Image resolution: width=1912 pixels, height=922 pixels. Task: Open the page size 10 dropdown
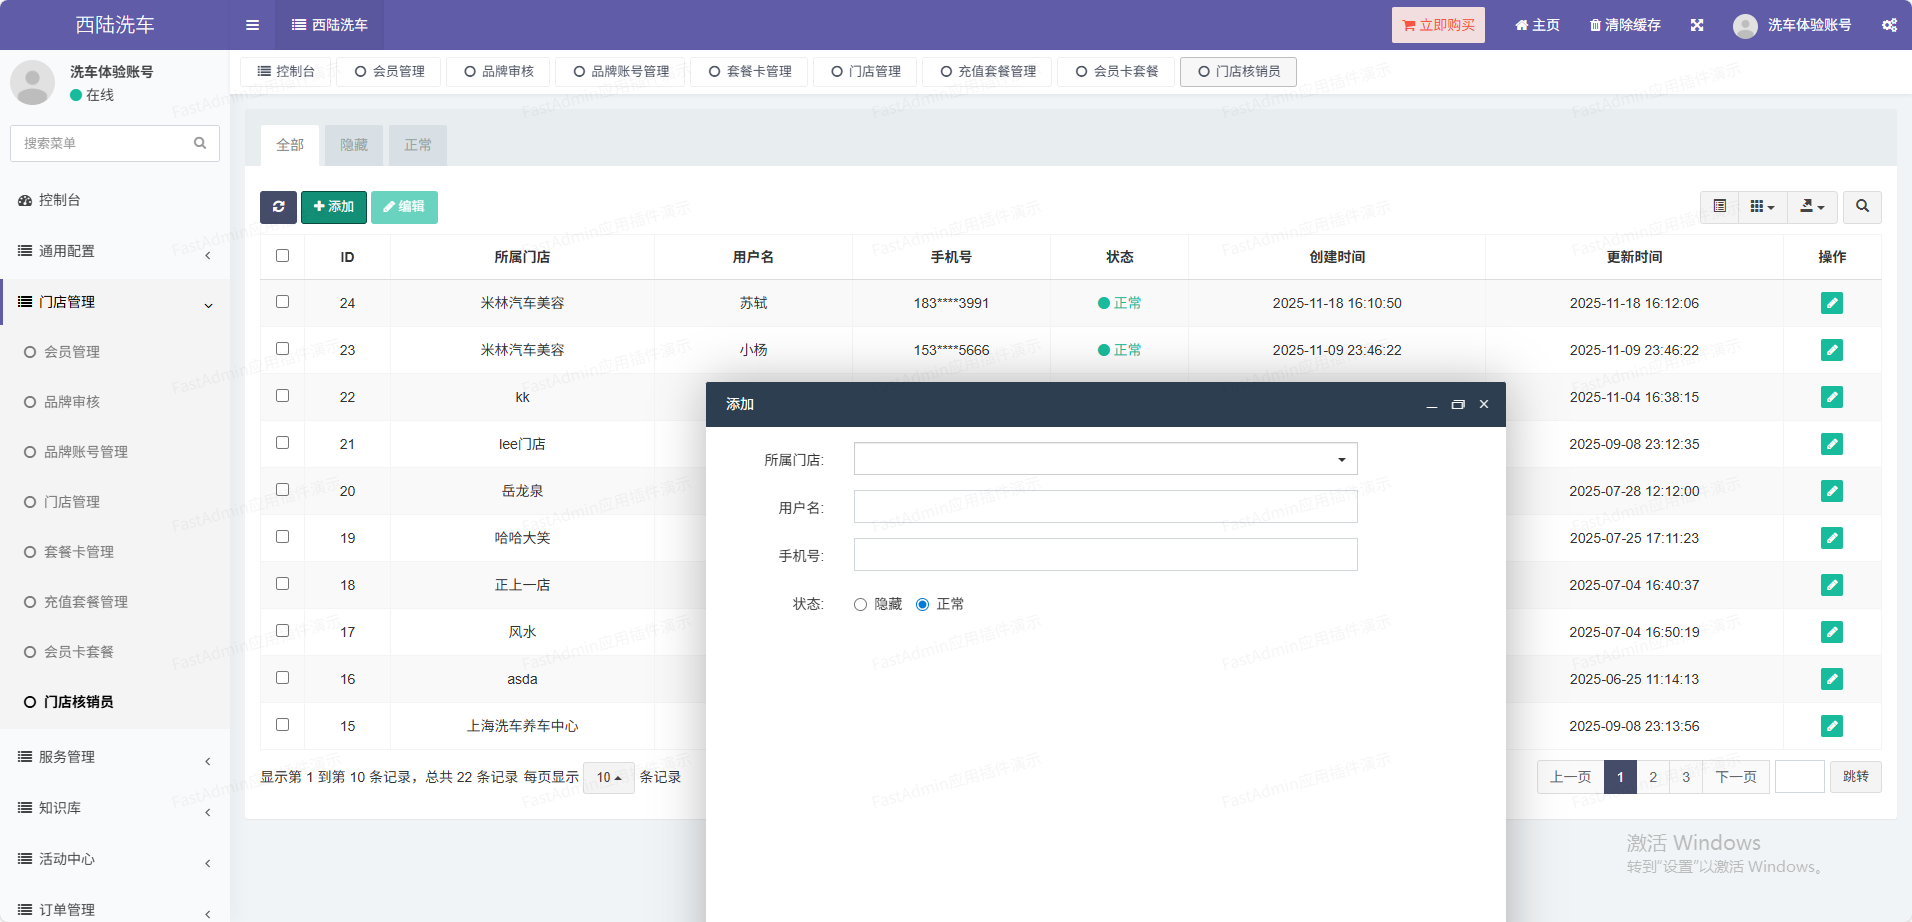pyautogui.click(x=608, y=777)
